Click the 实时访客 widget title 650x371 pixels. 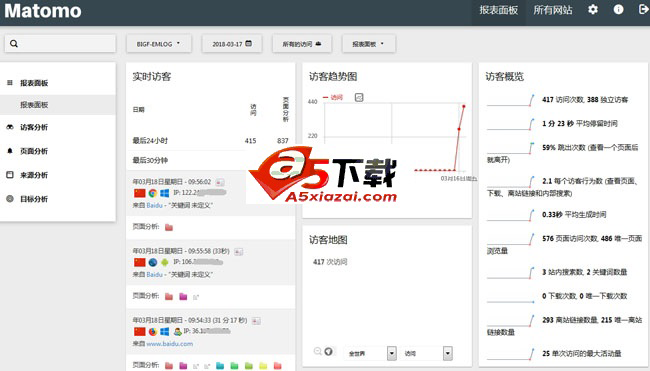click(151, 77)
